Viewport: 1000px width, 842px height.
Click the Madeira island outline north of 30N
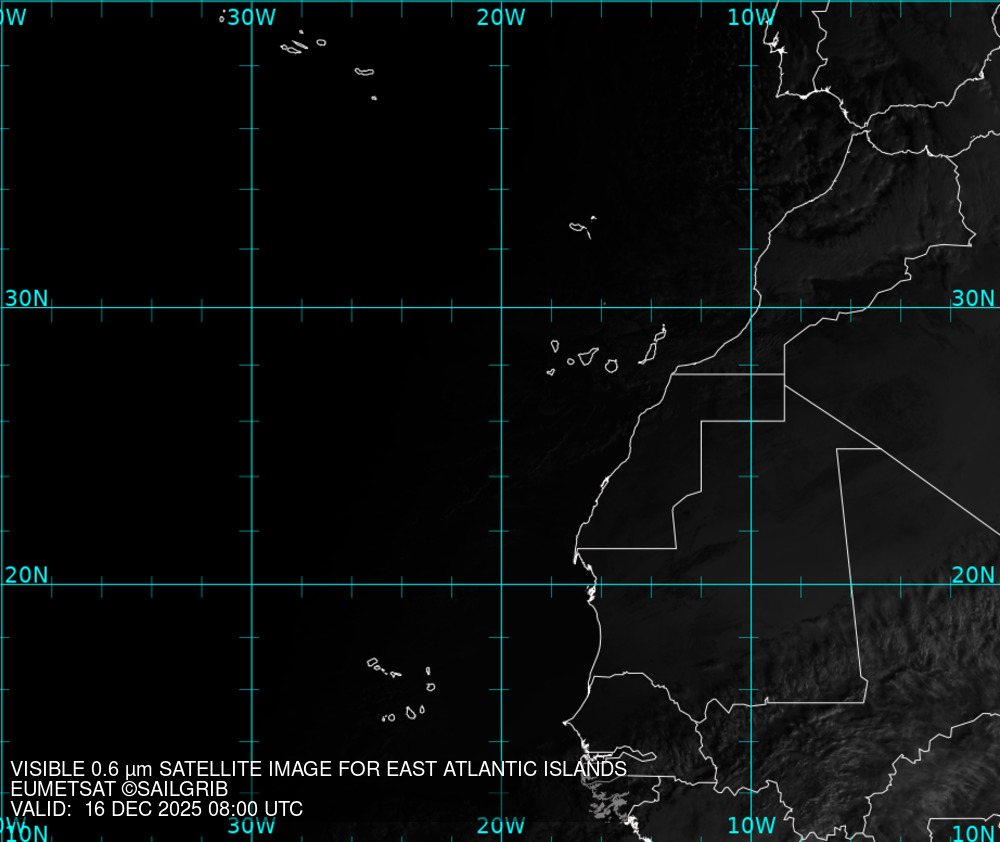coord(579,228)
